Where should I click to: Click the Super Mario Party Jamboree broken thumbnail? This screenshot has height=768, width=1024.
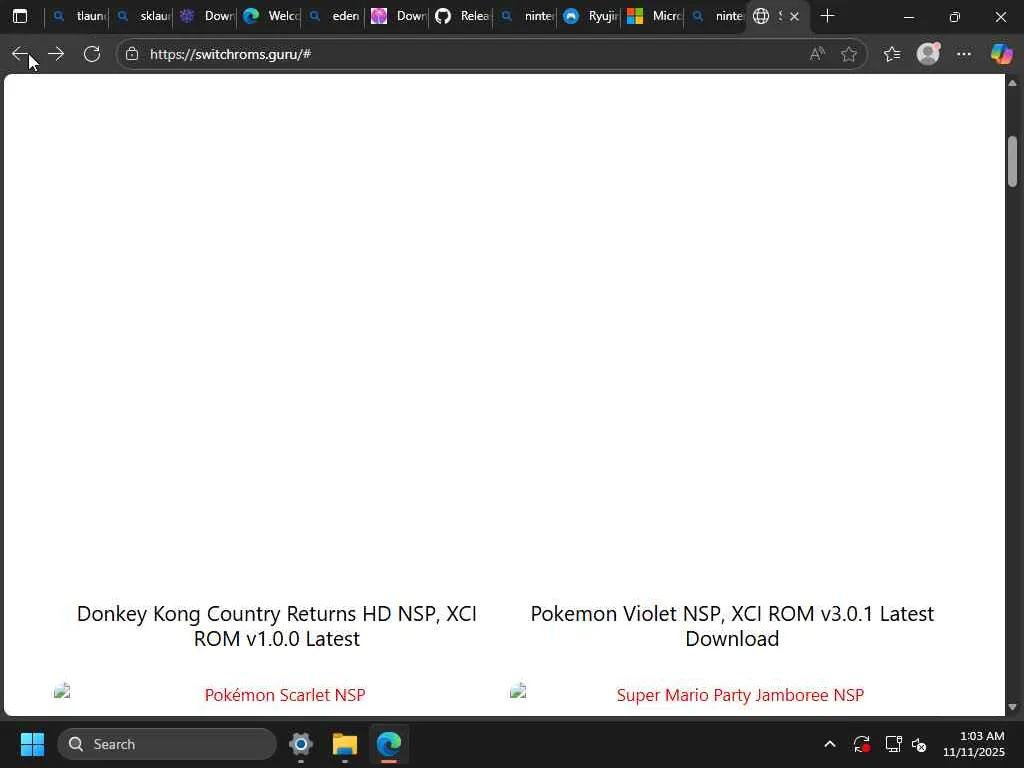coord(518,691)
